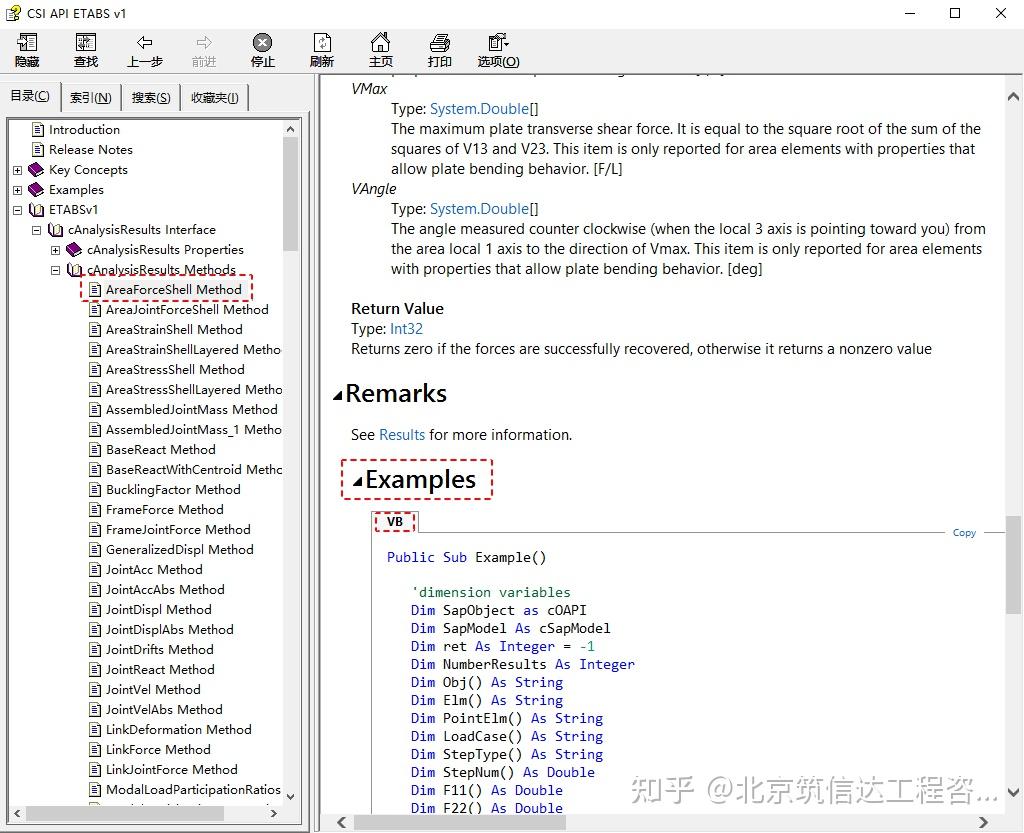Screen dimensions: 1024x833
Task: Click the Results hyperlink in Remarks
Action: pos(401,434)
